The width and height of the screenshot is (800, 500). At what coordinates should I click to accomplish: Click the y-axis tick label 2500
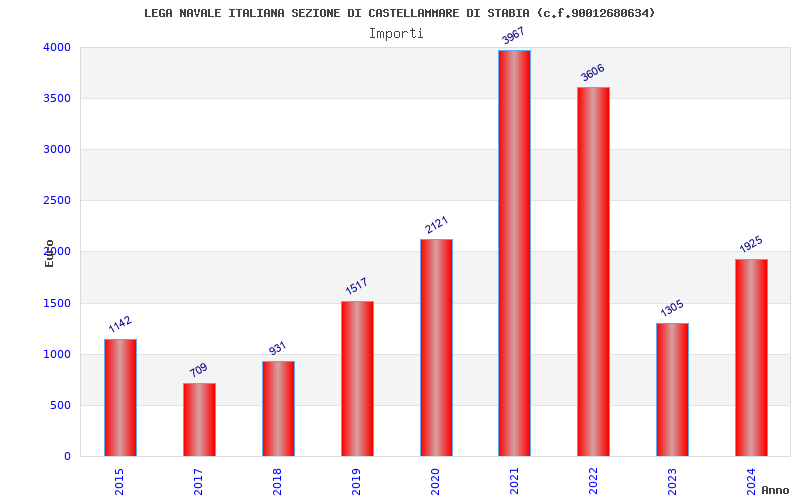(x=57, y=201)
